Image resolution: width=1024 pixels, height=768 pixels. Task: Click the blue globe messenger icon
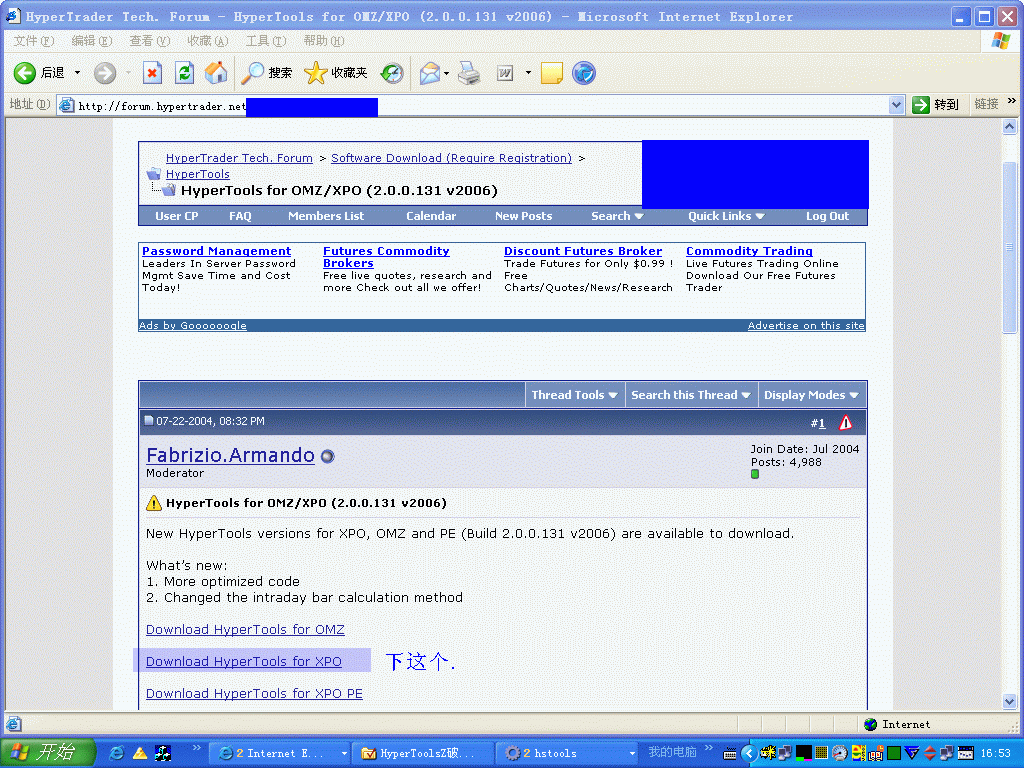coord(584,73)
